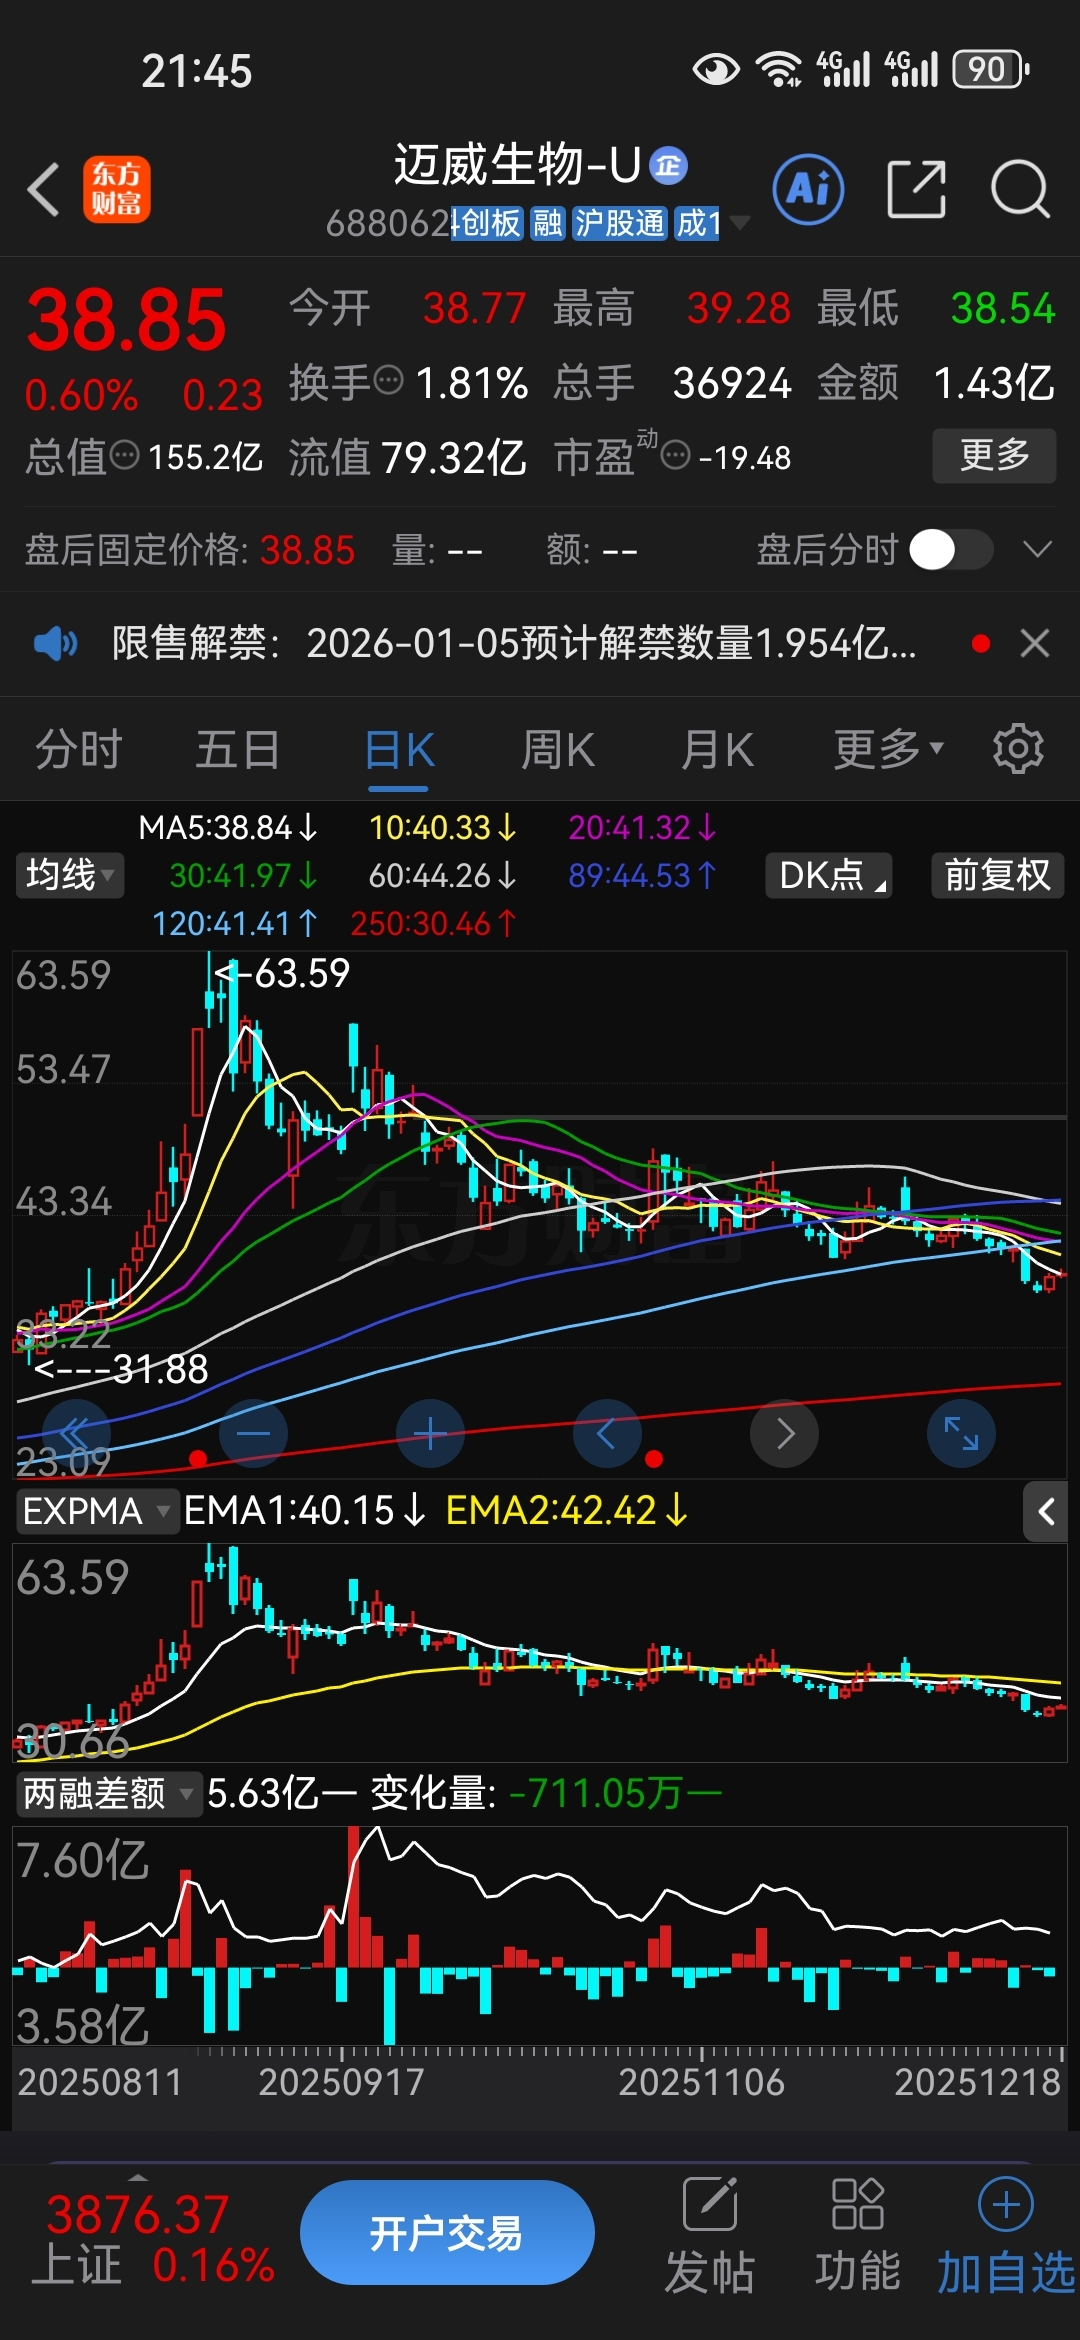Tap the status bar battery indicator
The width and height of the screenshot is (1080, 2340).
[x=991, y=69]
